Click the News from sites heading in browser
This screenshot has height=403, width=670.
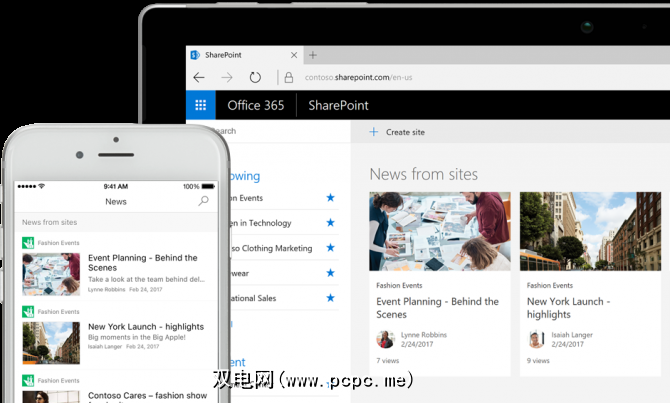423,174
